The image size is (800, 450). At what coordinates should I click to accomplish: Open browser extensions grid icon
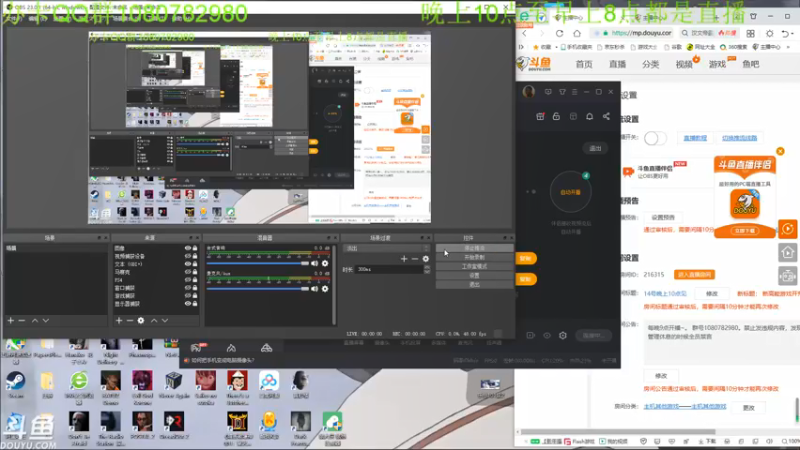point(751,33)
